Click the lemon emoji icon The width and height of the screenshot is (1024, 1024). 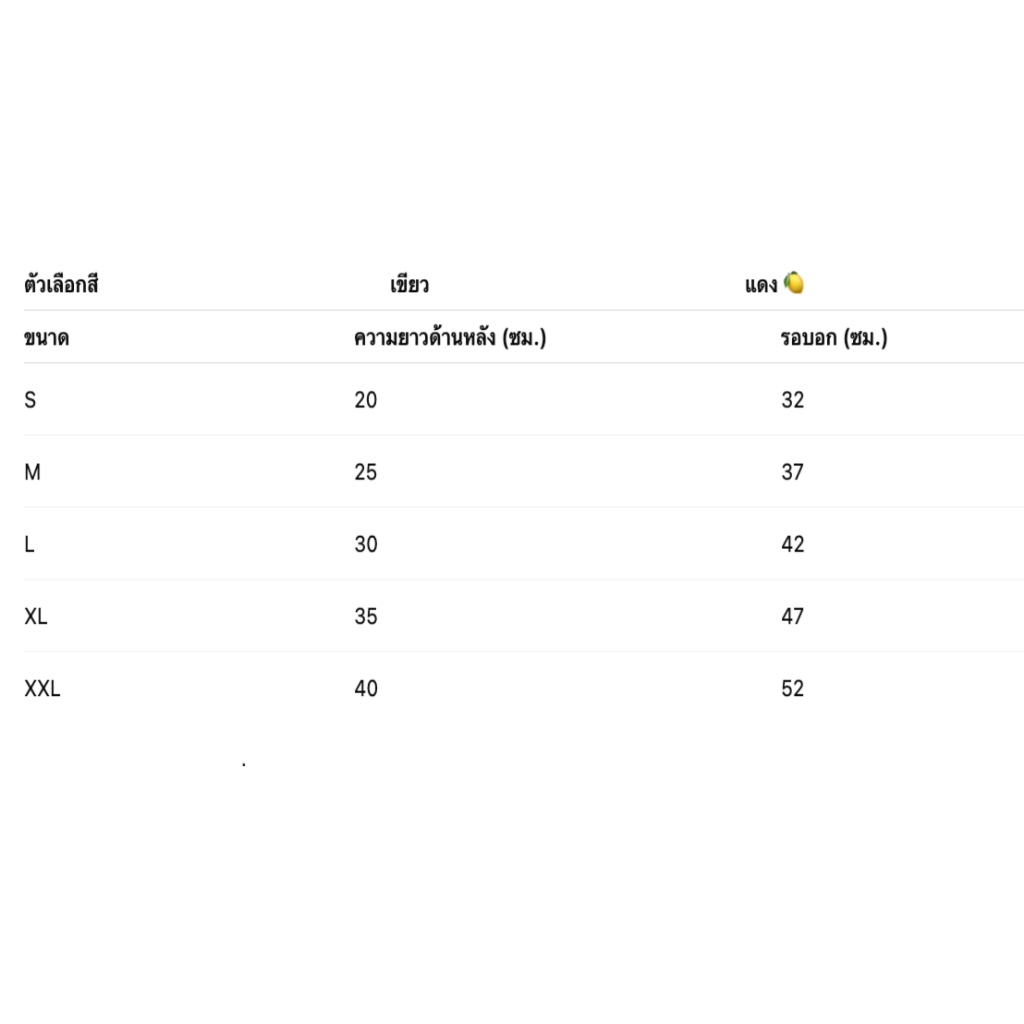coord(793,283)
